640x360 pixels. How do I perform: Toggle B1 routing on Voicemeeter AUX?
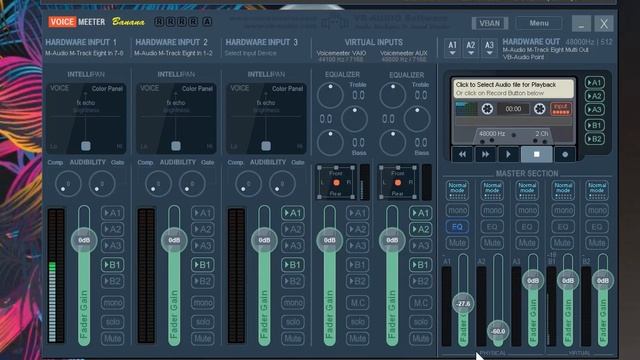420,265
